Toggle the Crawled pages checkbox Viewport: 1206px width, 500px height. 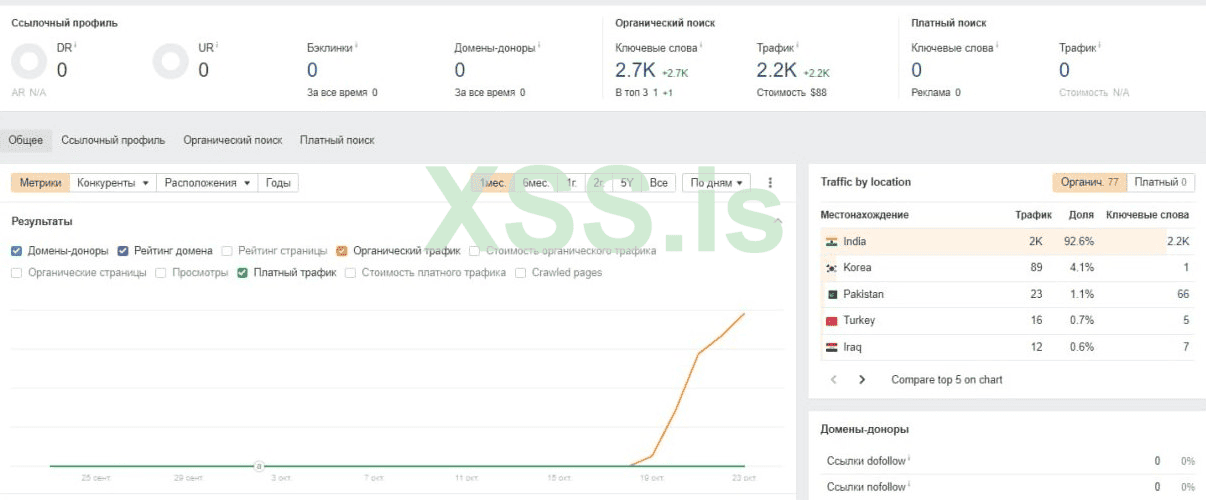(x=521, y=273)
